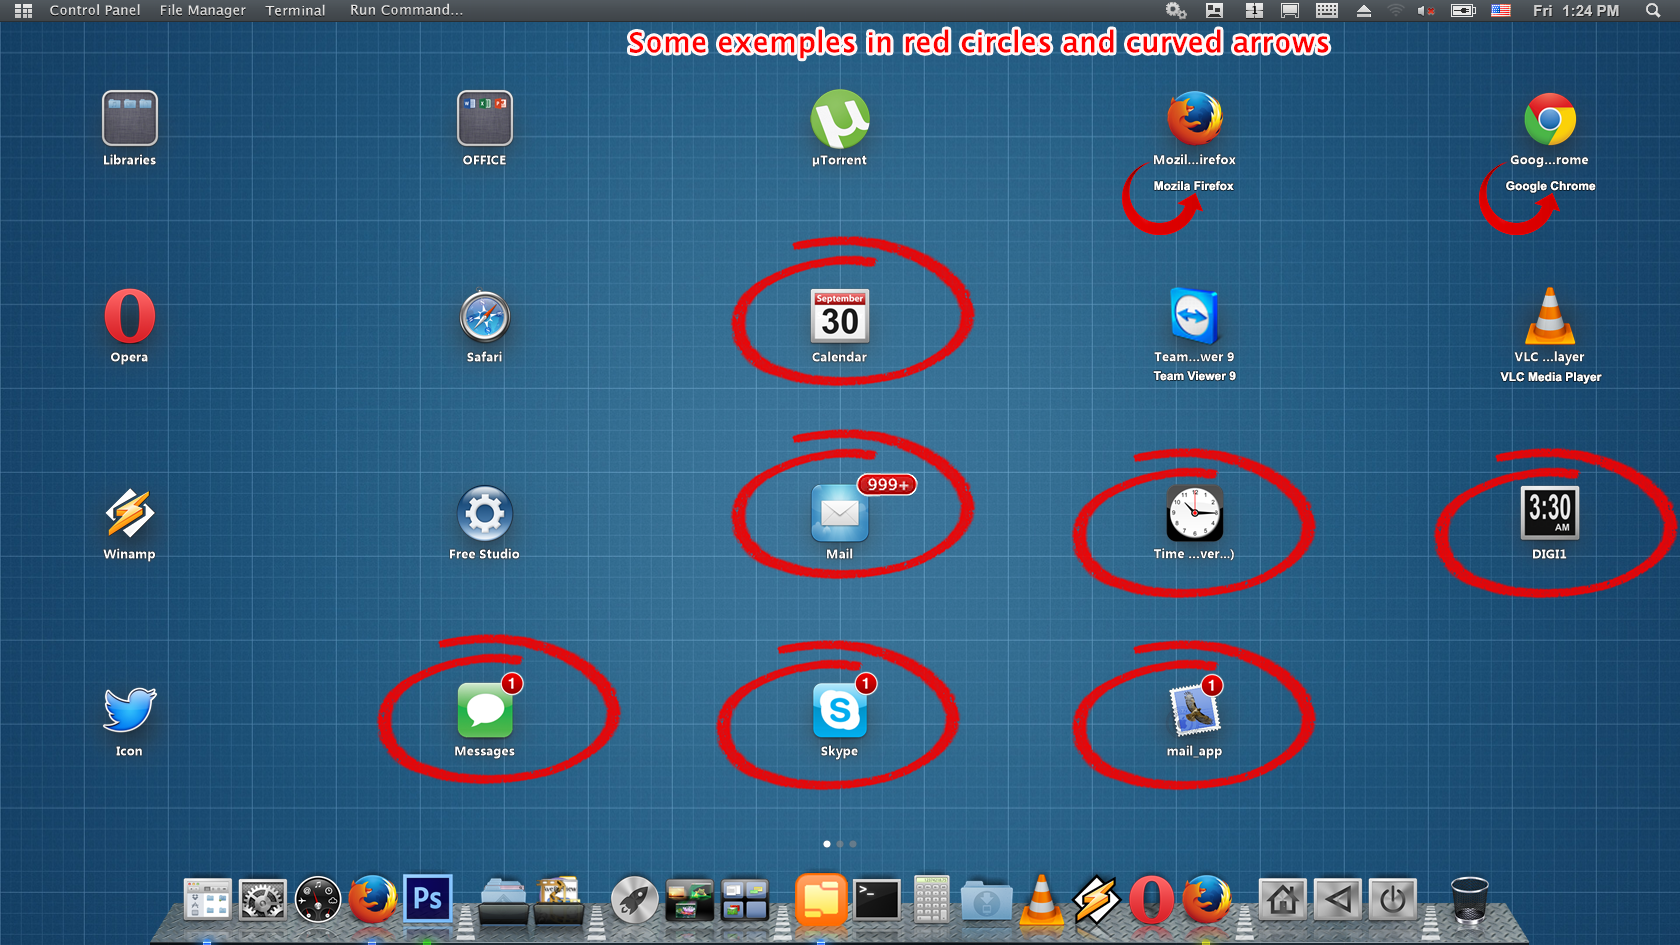Open the Winamp desktop icon

coord(130,513)
